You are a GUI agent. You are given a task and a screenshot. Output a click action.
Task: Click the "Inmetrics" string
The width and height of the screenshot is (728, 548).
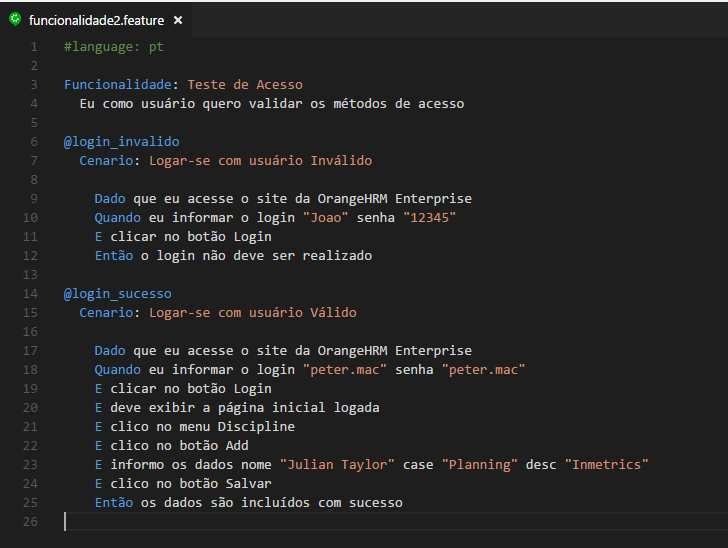pyautogui.click(x=607, y=465)
